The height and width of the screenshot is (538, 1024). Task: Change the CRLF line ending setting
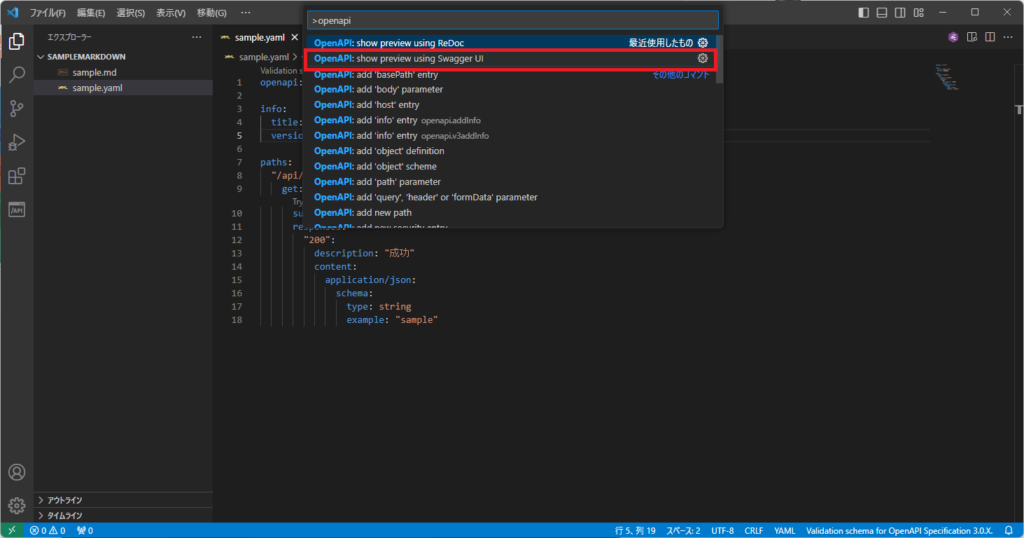point(754,530)
